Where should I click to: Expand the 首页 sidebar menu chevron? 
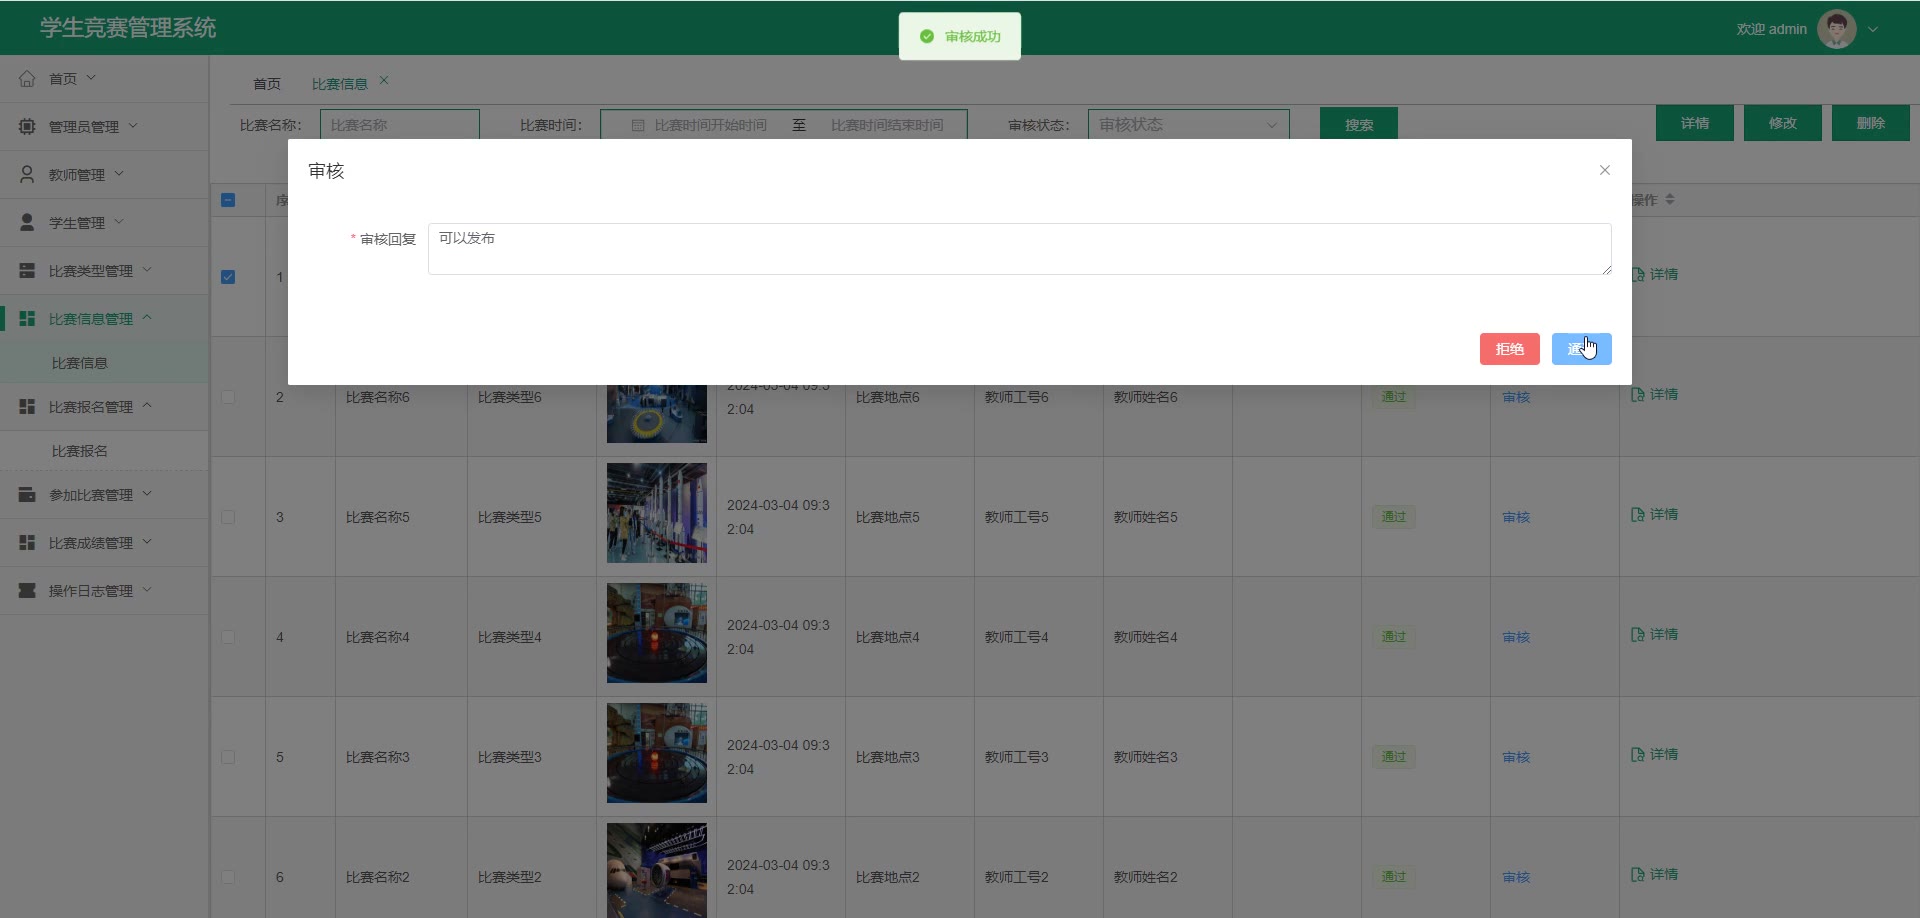coord(91,77)
